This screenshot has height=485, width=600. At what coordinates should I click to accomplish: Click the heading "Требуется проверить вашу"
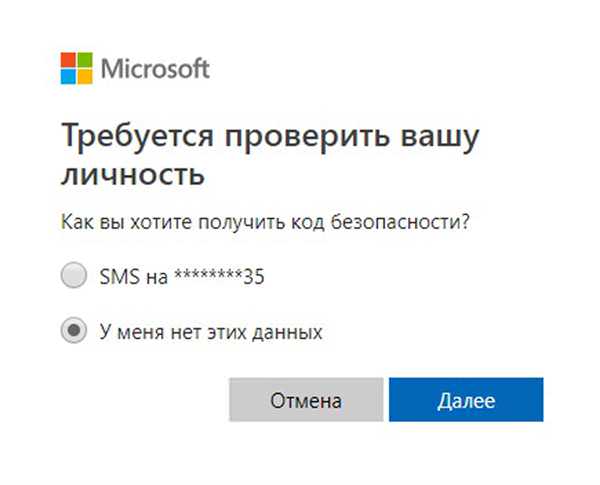tap(270, 137)
